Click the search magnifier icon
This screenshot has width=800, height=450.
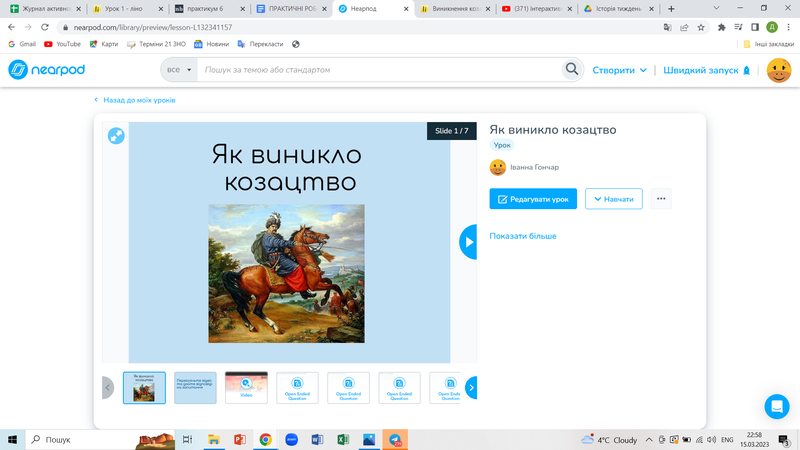pos(572,69)
